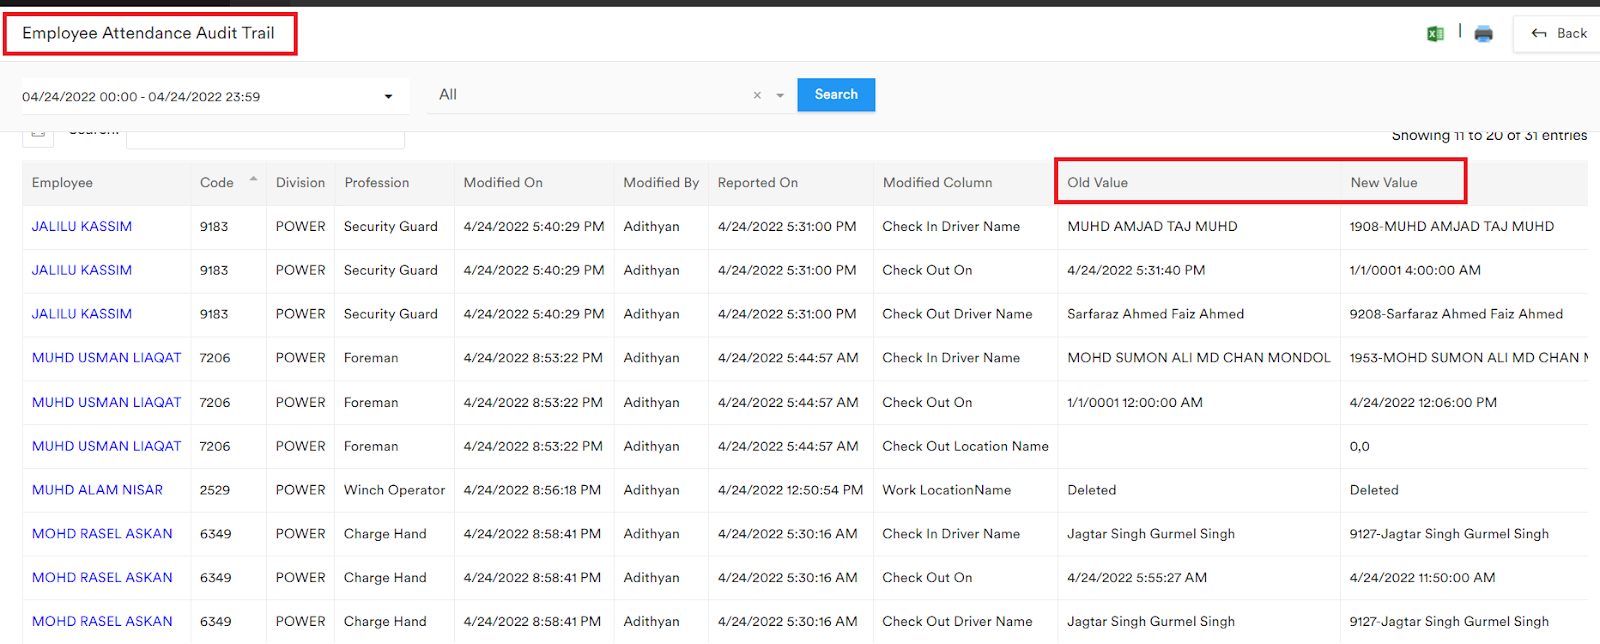Select old value MOHD SUMON ALI MD CHAN MONDOL

(x=1199, y=358)
